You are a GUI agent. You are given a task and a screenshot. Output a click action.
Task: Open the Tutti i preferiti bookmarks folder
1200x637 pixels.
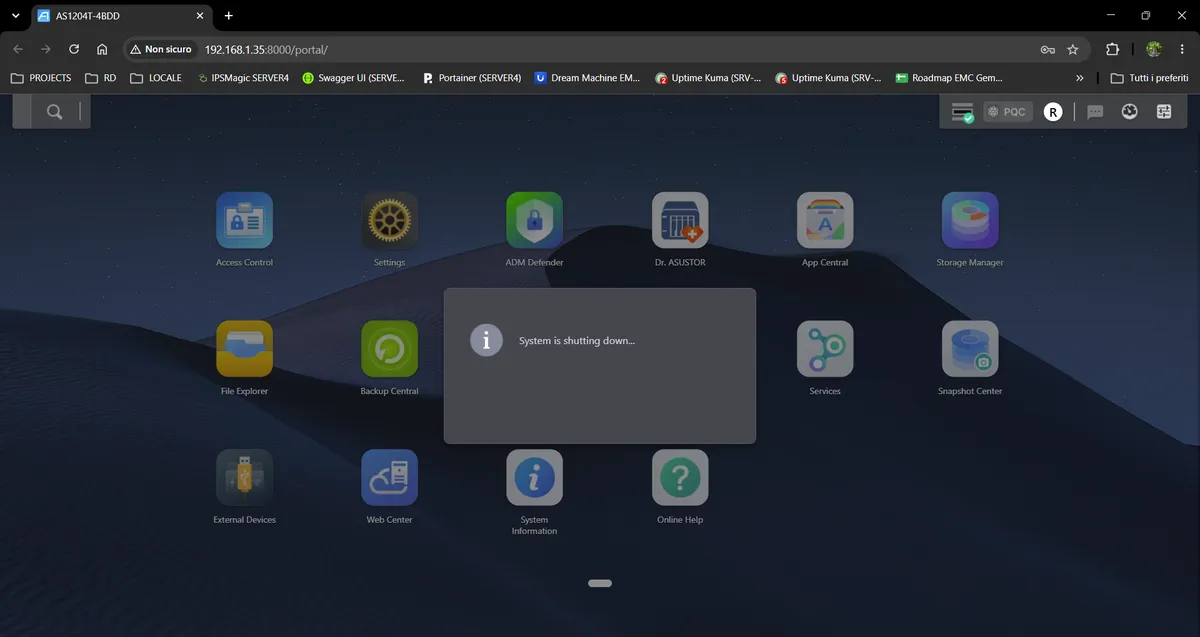1149,78
